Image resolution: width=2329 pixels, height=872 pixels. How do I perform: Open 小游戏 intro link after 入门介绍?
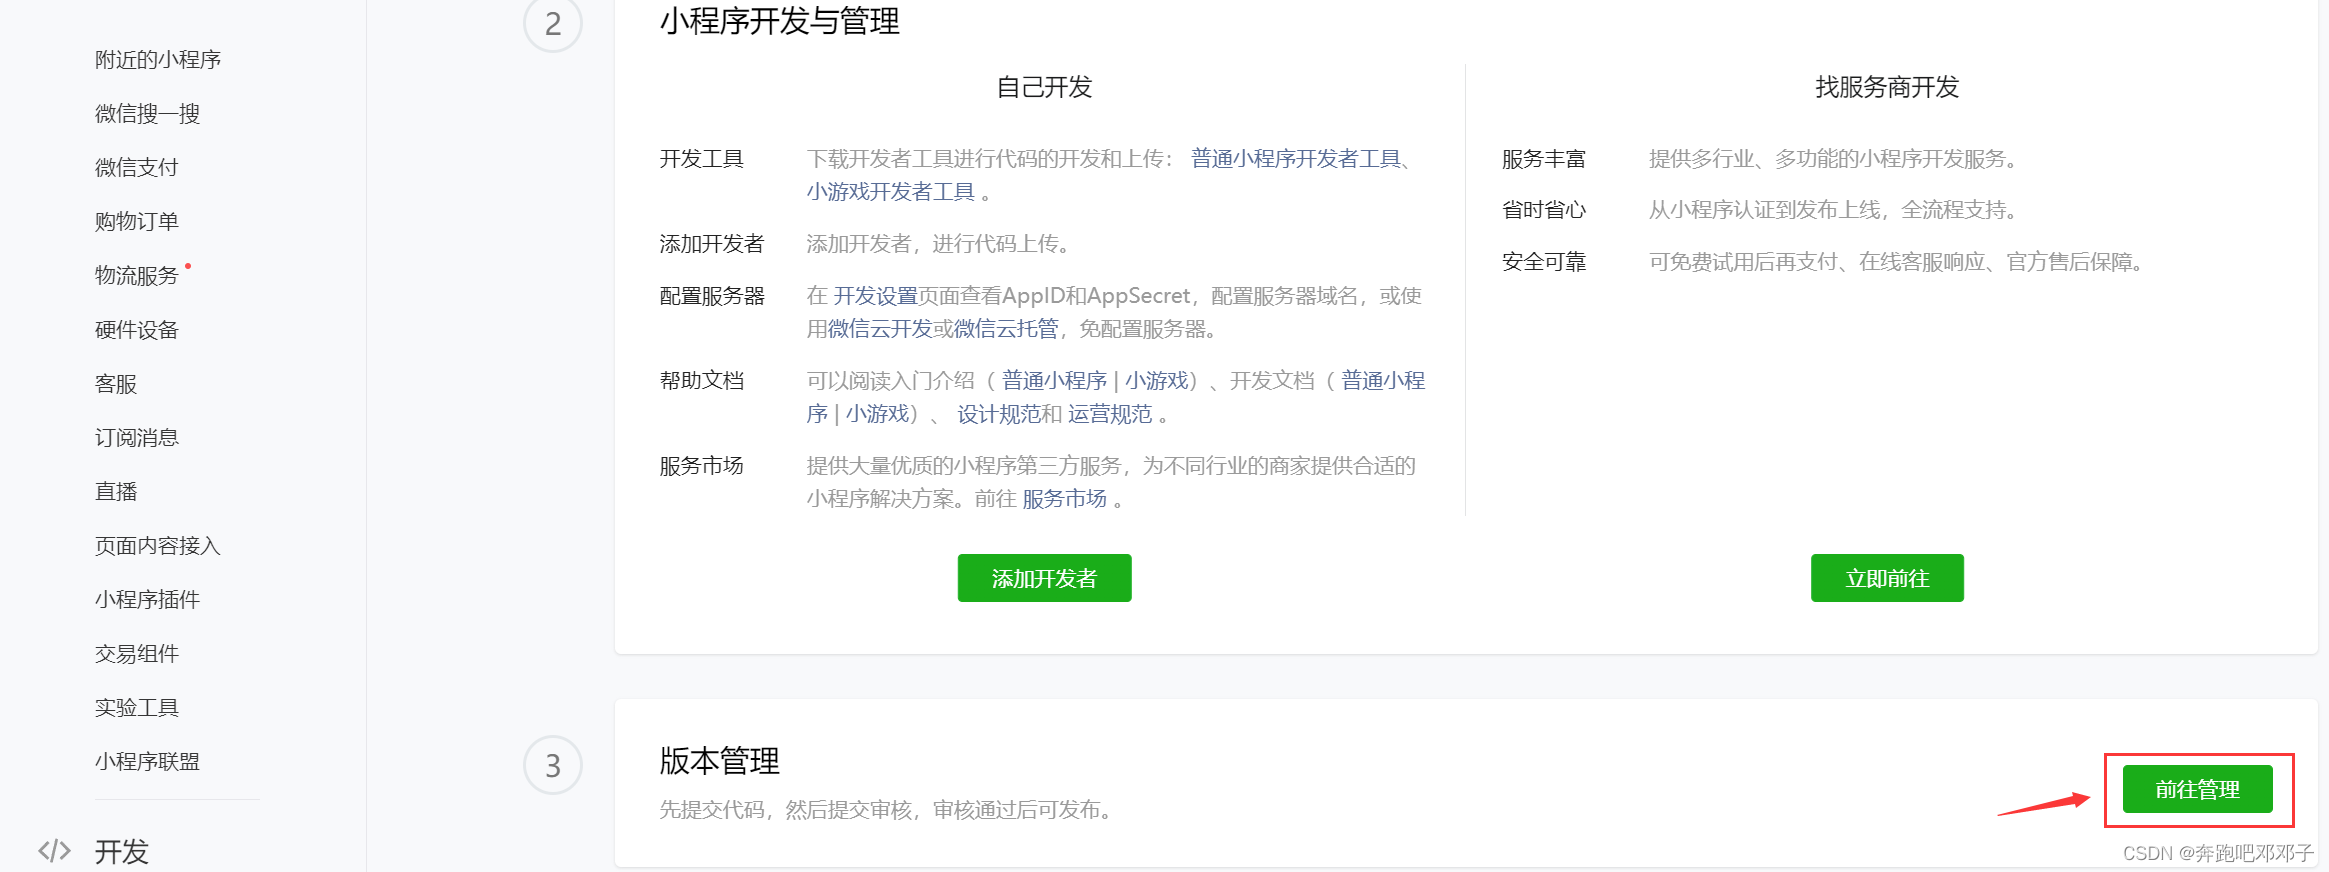[1157, 381]
